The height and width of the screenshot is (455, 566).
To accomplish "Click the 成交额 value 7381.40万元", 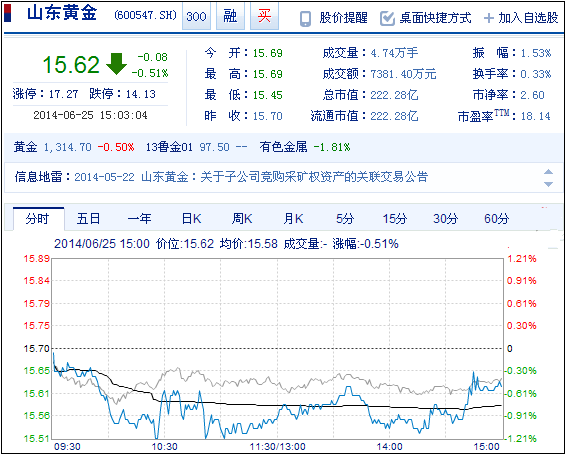I will 404,74.
